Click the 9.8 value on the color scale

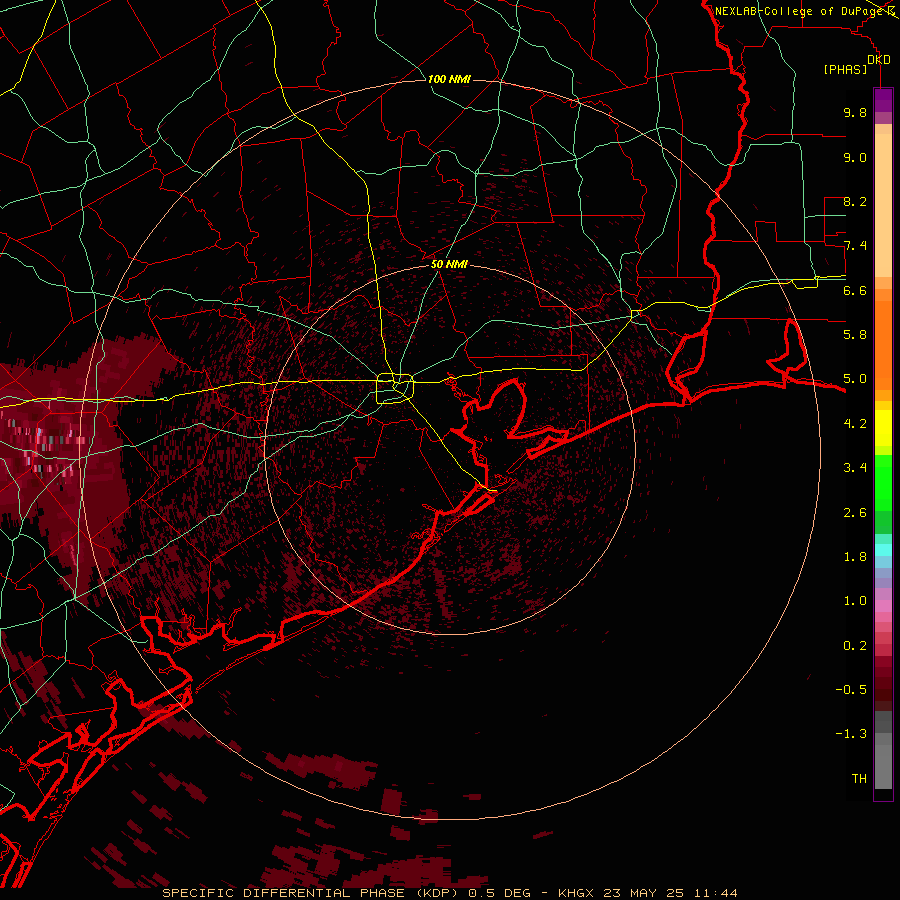855,112
